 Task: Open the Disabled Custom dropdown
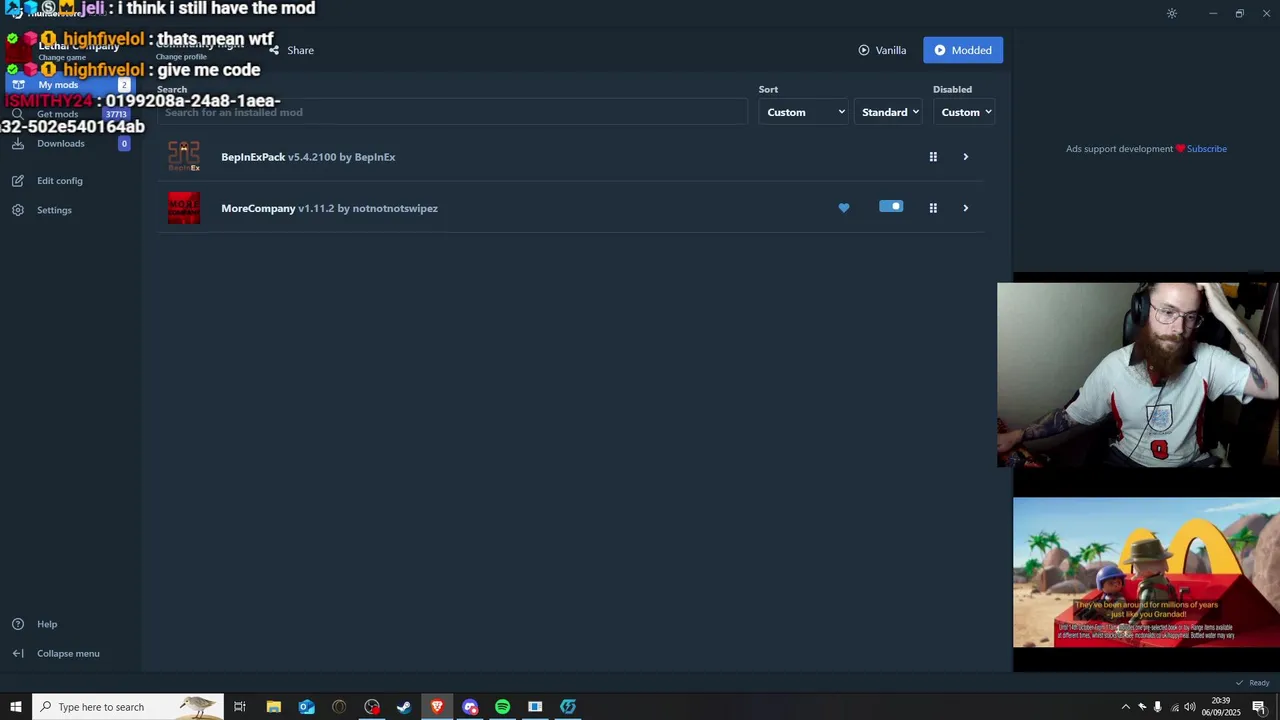point(965,112)
